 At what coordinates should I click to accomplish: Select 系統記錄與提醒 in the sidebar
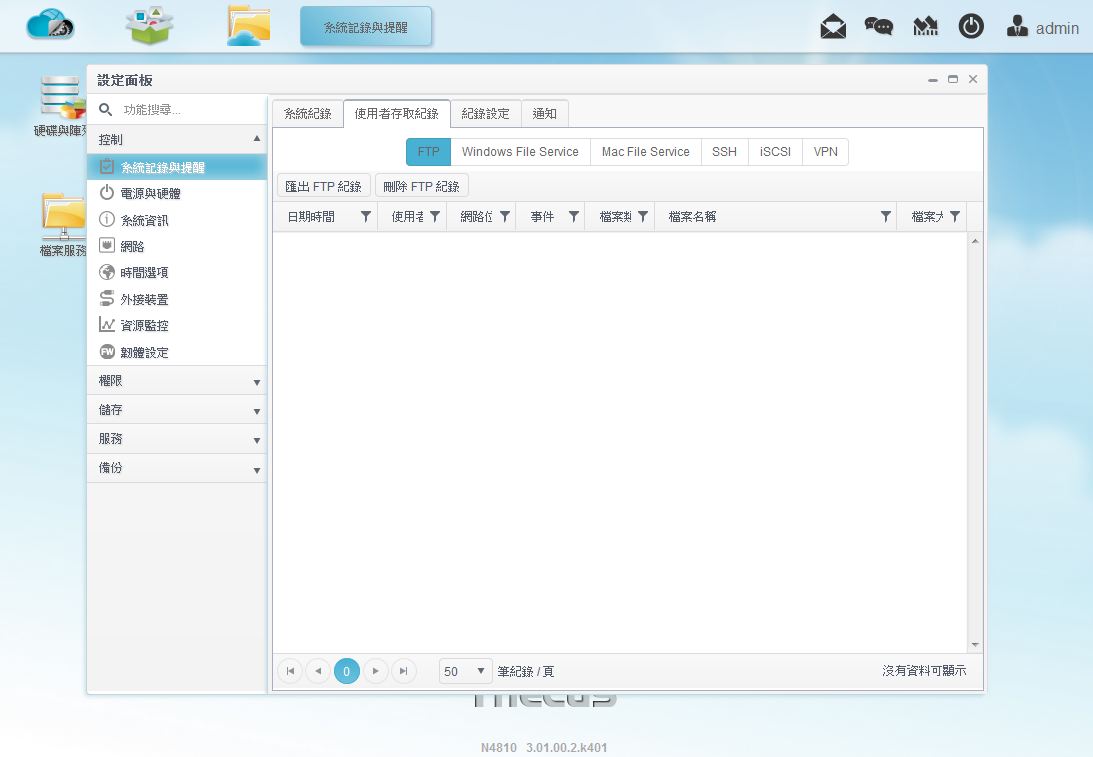point(177,167)
